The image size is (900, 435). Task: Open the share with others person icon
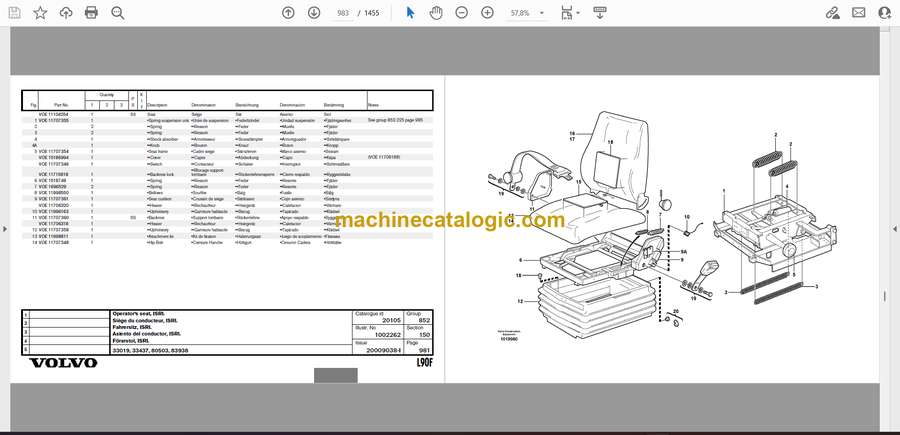[885, 13]
